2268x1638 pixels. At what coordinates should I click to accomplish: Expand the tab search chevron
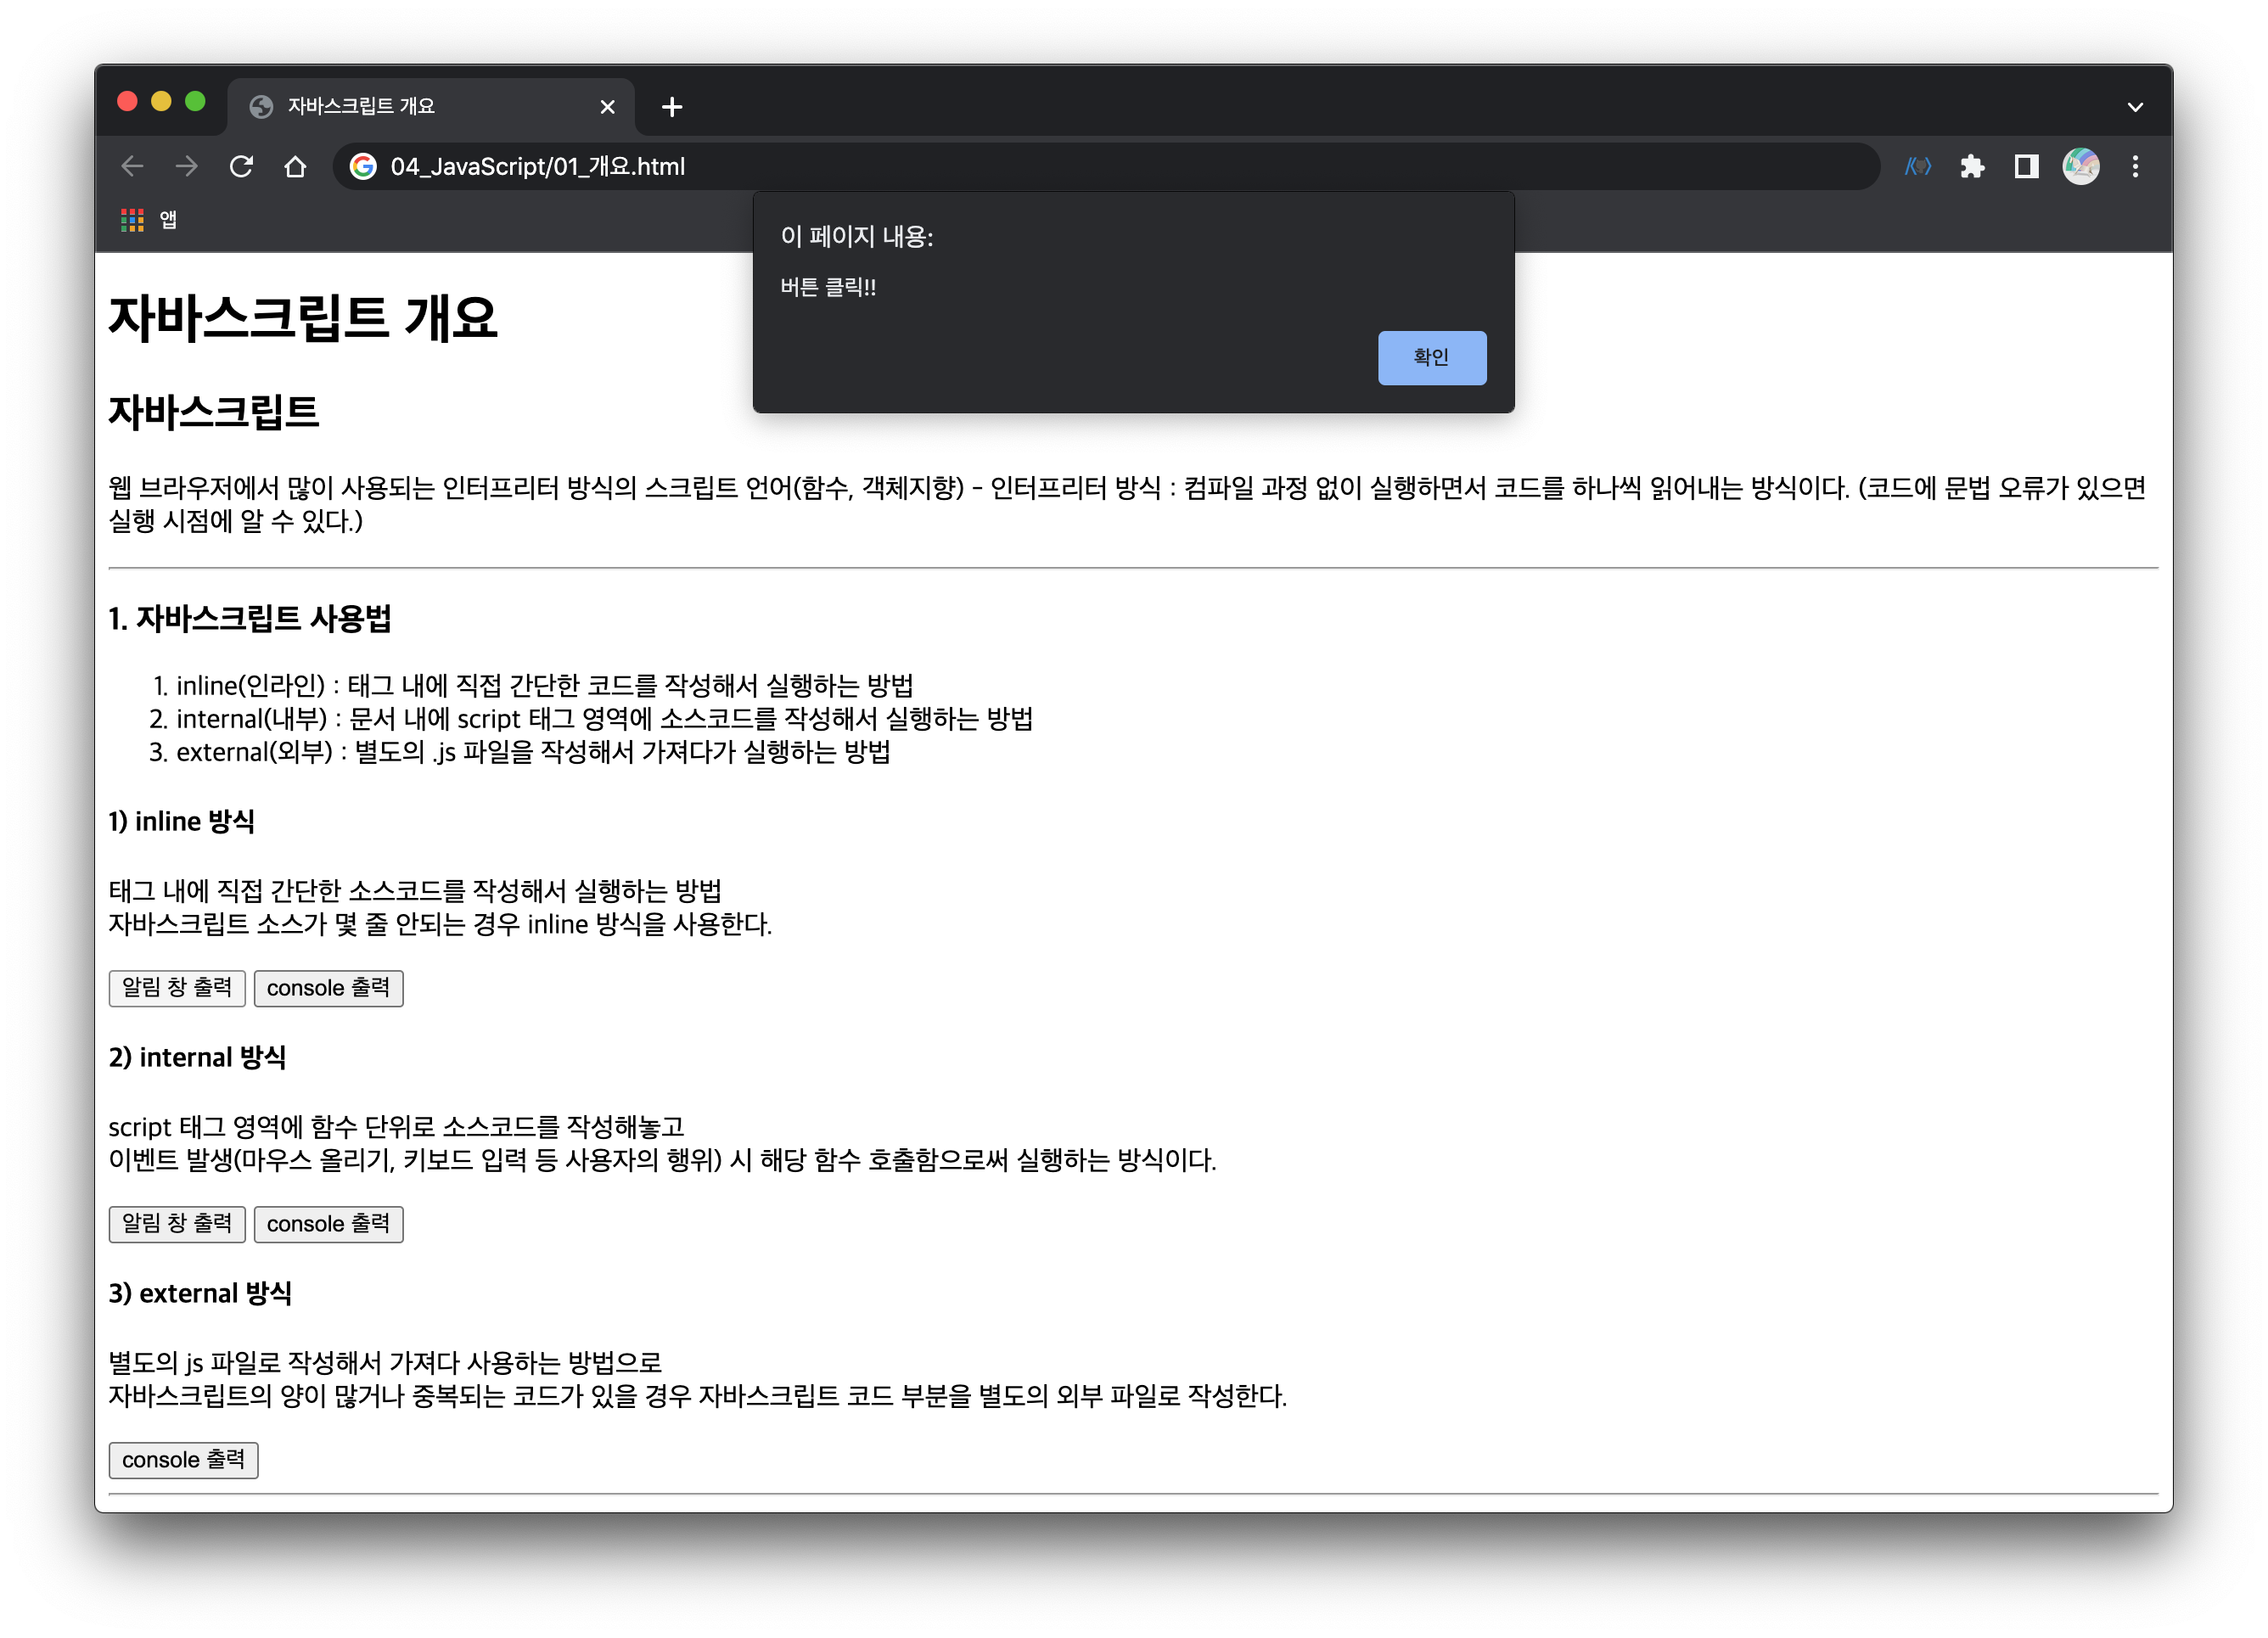point(2135,106)
